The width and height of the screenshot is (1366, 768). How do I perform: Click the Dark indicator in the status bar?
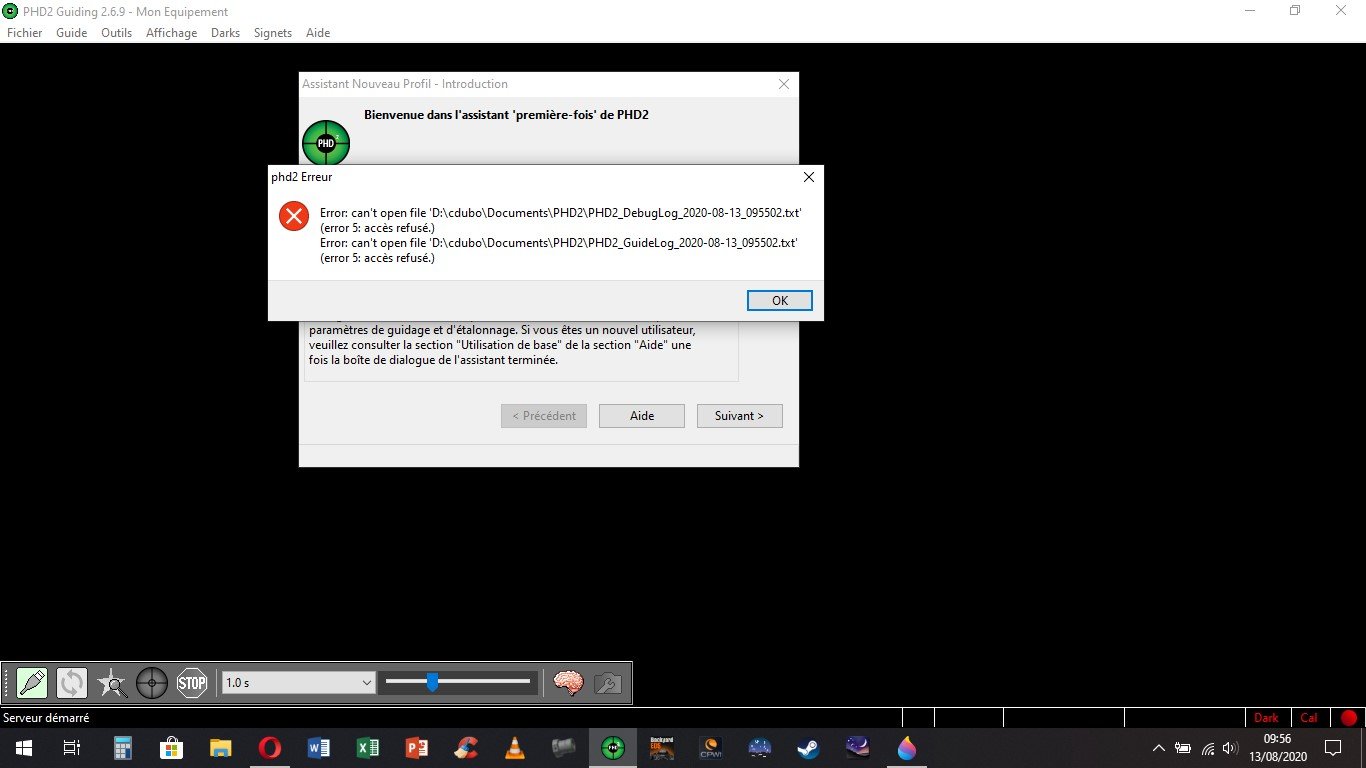[1266, 718]
